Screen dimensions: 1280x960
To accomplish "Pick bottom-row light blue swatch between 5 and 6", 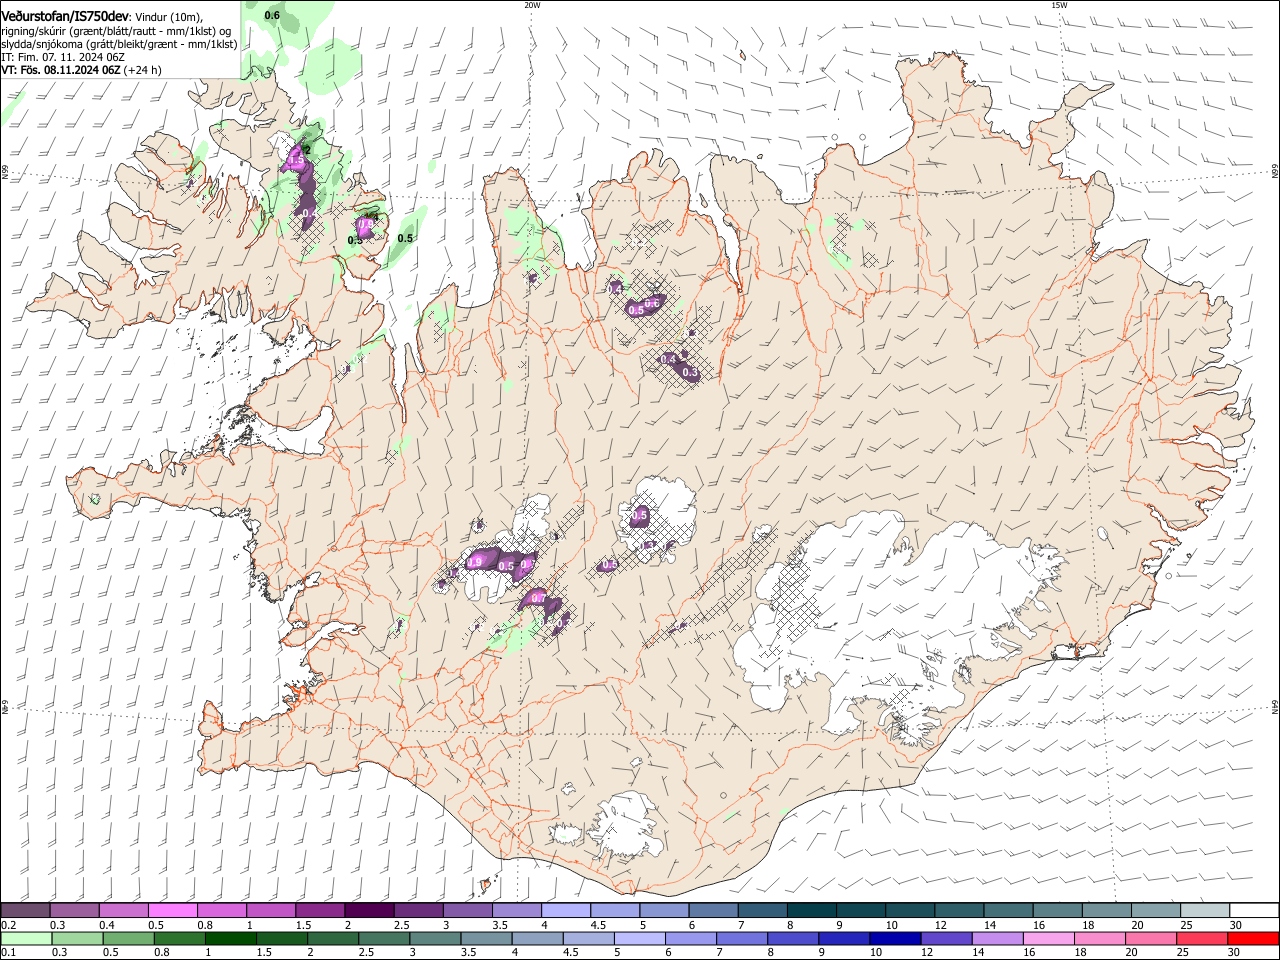I will coord(639,938).
